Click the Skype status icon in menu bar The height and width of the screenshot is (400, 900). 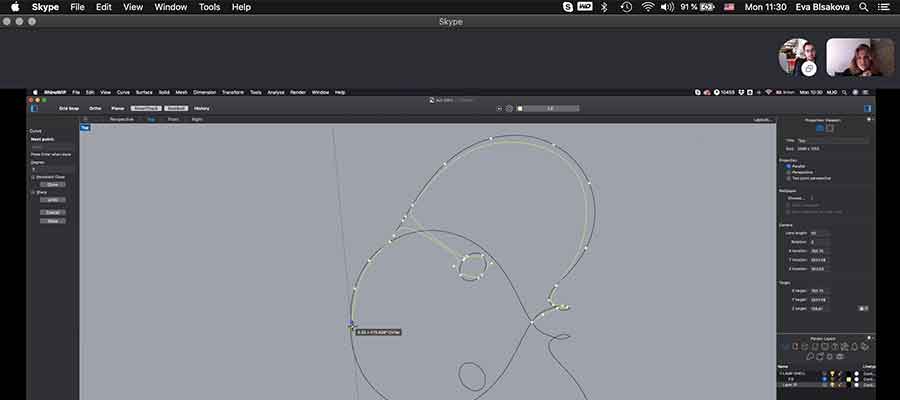pos(568,7)
